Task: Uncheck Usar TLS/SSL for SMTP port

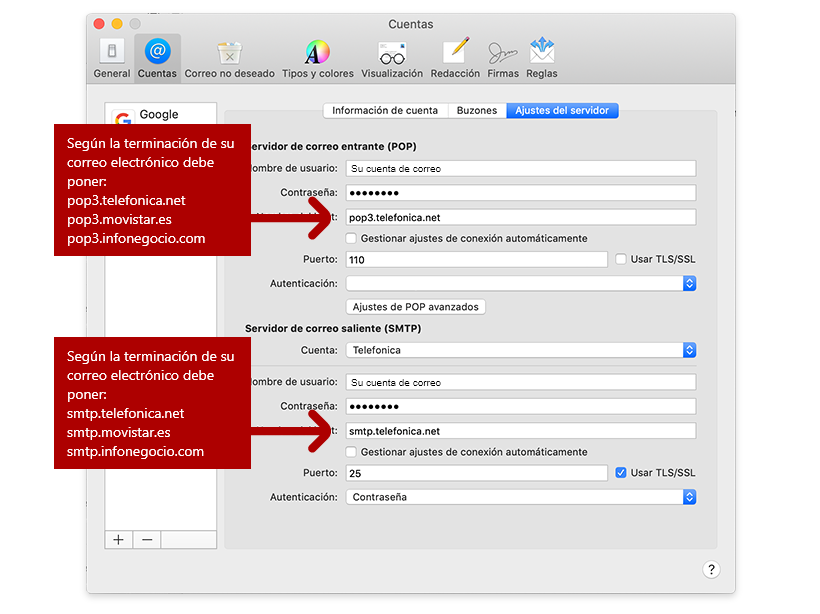Action: point(621,473)
